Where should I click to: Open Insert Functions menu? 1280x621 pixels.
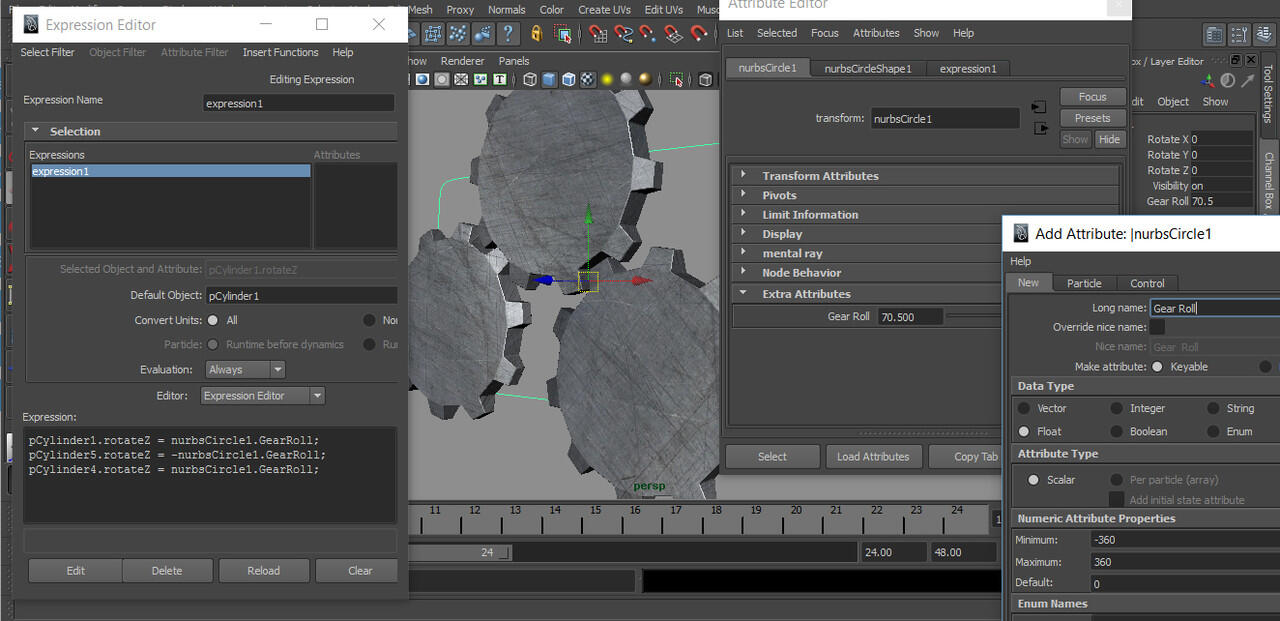pyautogui.click(x=280, y=52)
